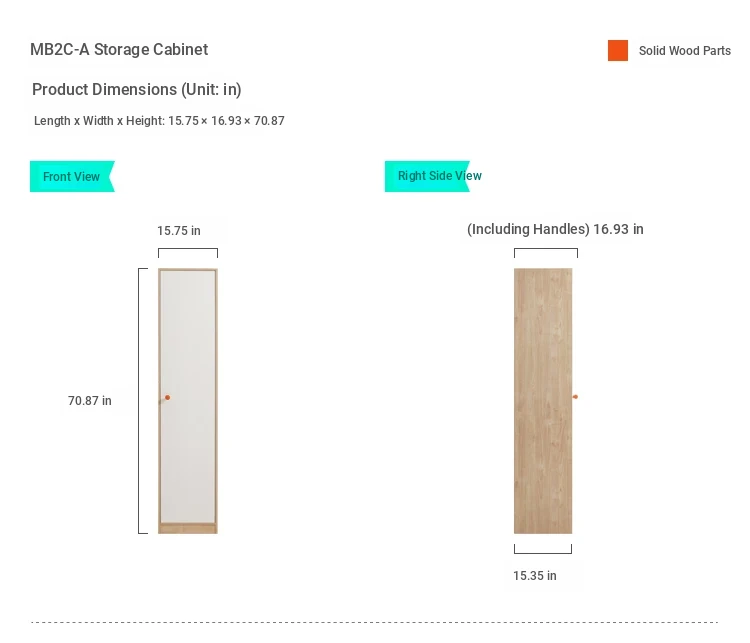Click the Right Side View banner label
750x643 pixels.
[440, 176]
